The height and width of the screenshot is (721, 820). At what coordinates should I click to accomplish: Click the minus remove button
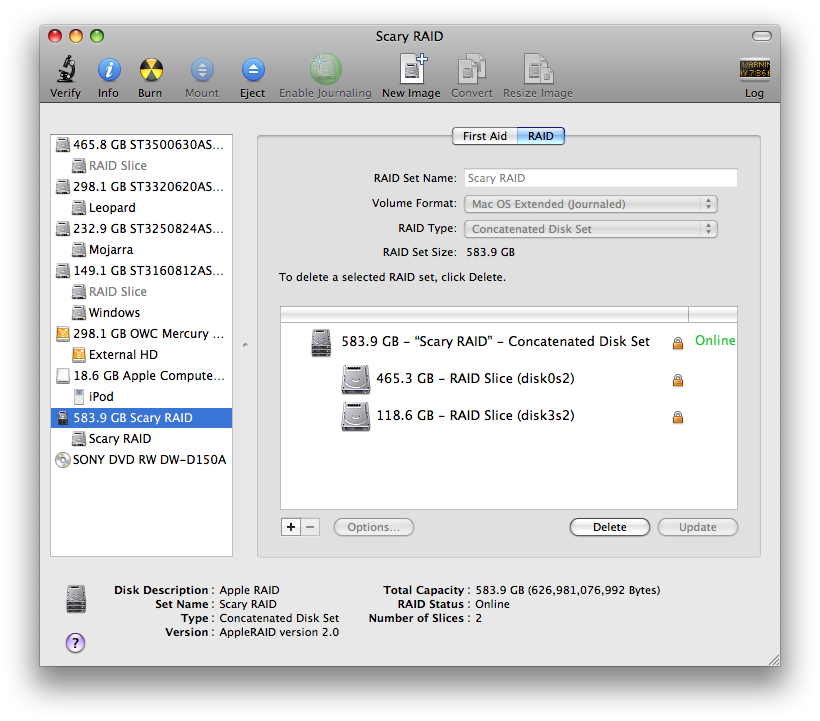310,527
